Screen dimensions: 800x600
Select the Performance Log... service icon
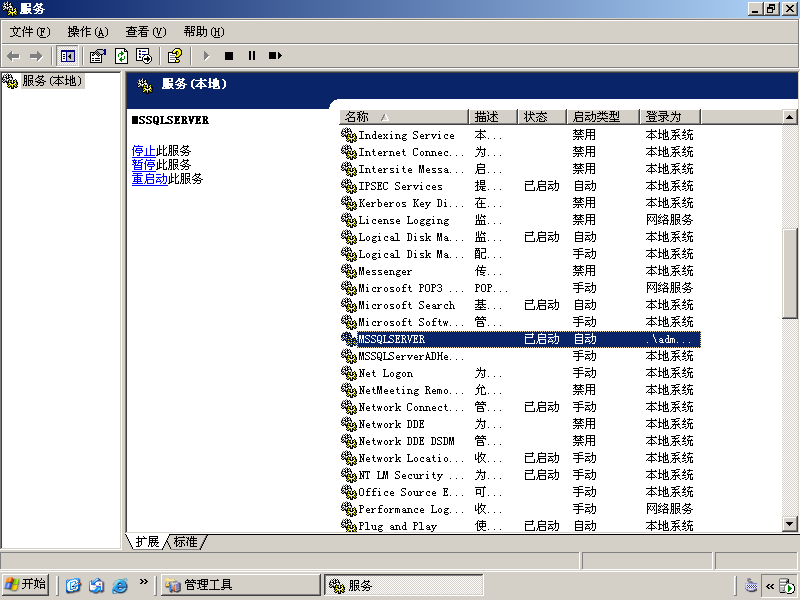(348, 510)
